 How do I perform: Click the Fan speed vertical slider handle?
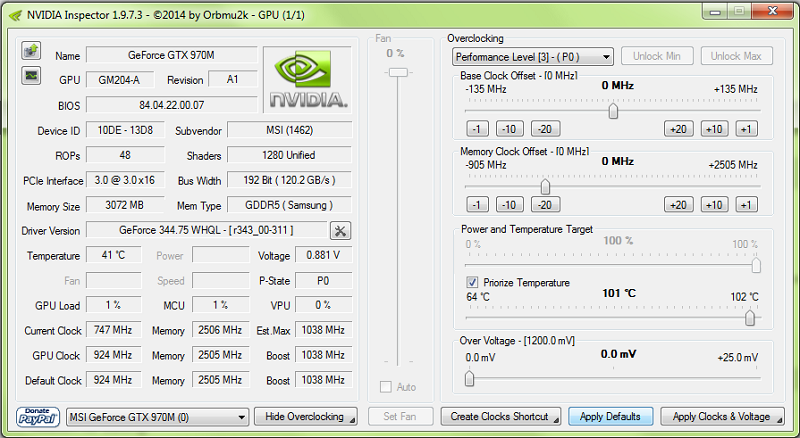398,73
